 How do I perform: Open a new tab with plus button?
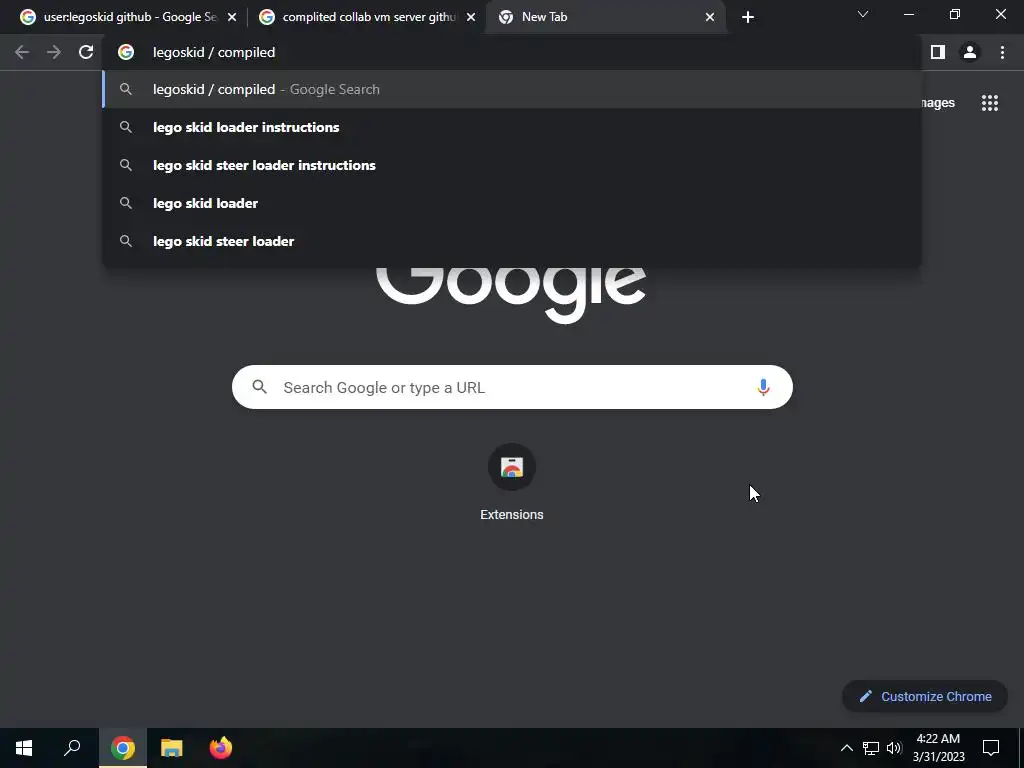[748, 17]
